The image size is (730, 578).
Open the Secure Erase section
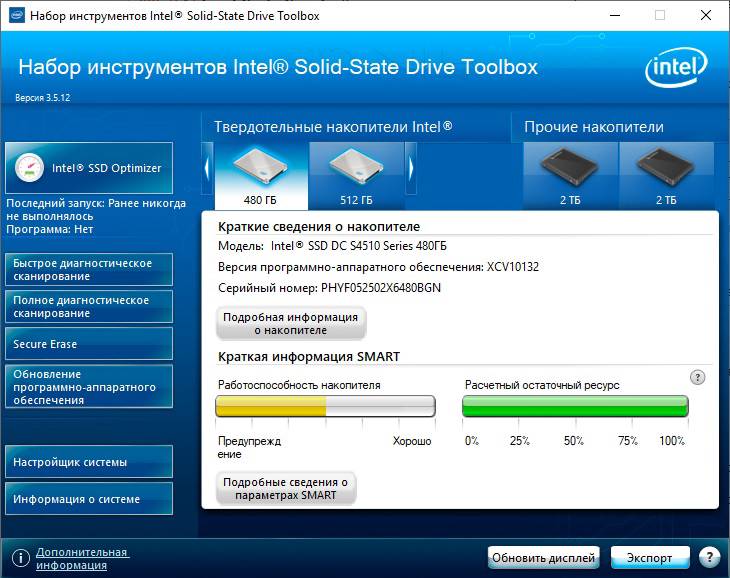[89, 344]
